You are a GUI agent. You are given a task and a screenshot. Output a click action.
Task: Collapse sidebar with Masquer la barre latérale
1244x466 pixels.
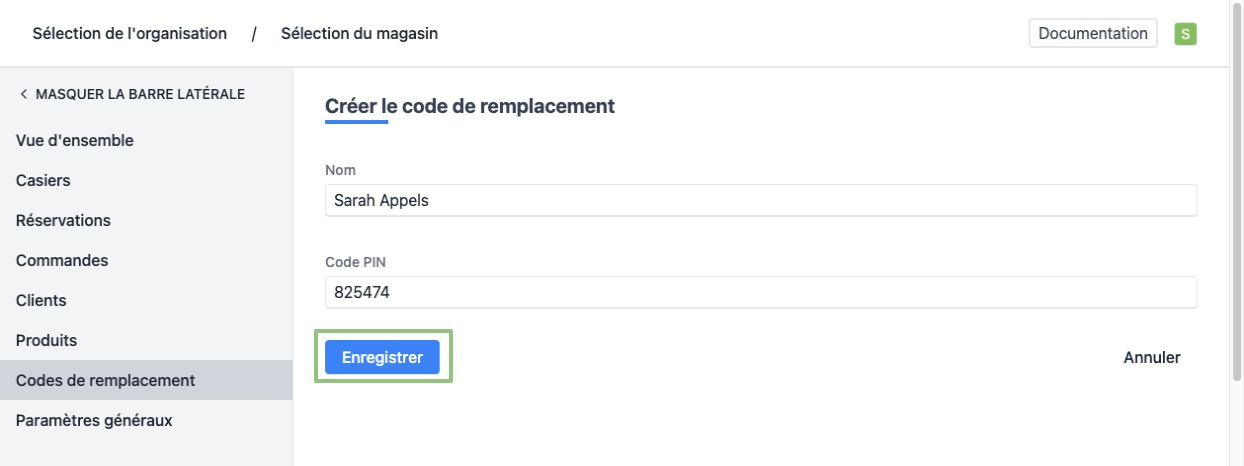tap(131, 94)
